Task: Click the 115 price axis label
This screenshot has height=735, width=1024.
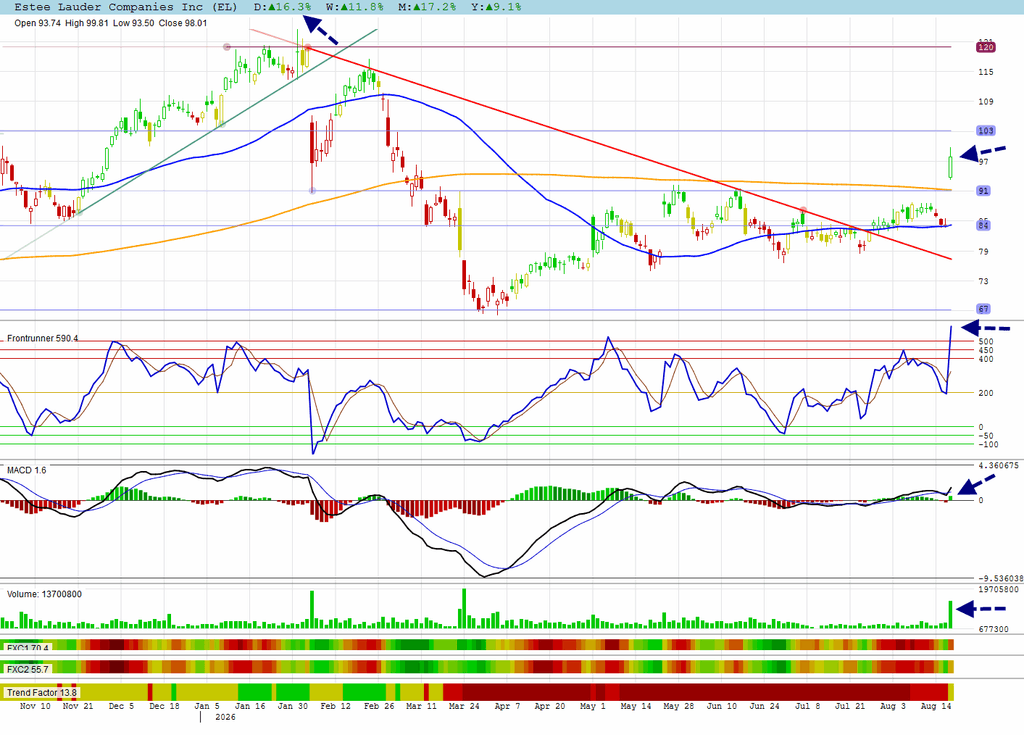Action: coord(985,72)
